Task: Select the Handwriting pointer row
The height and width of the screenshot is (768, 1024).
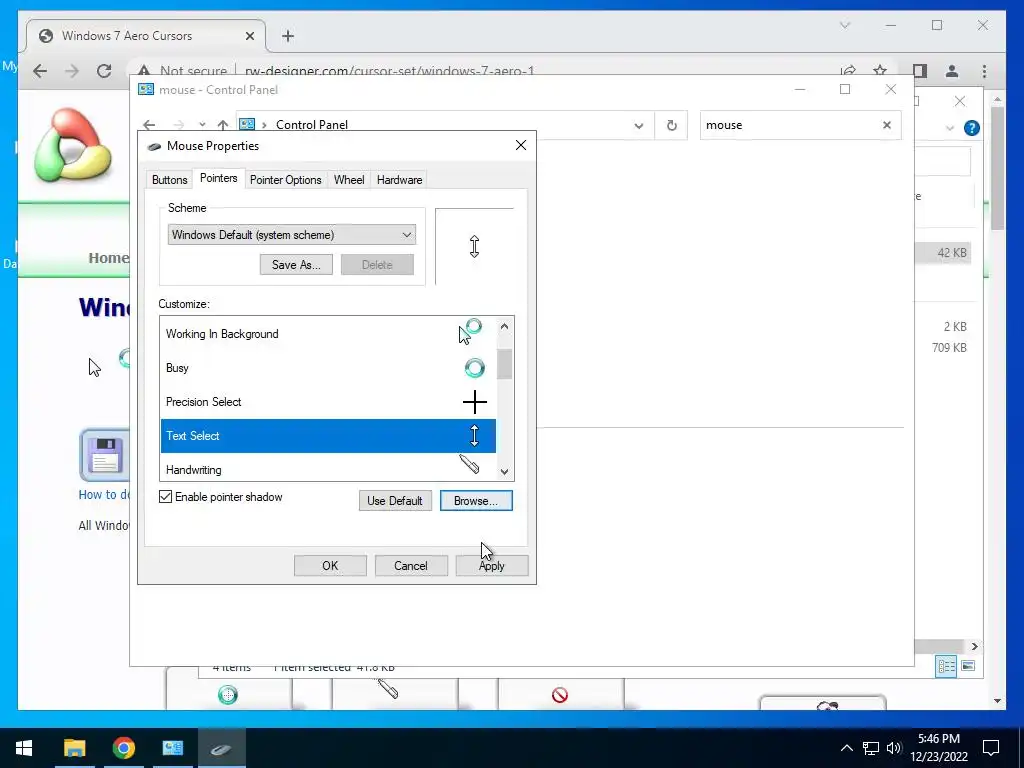Action: click(328, 468)
